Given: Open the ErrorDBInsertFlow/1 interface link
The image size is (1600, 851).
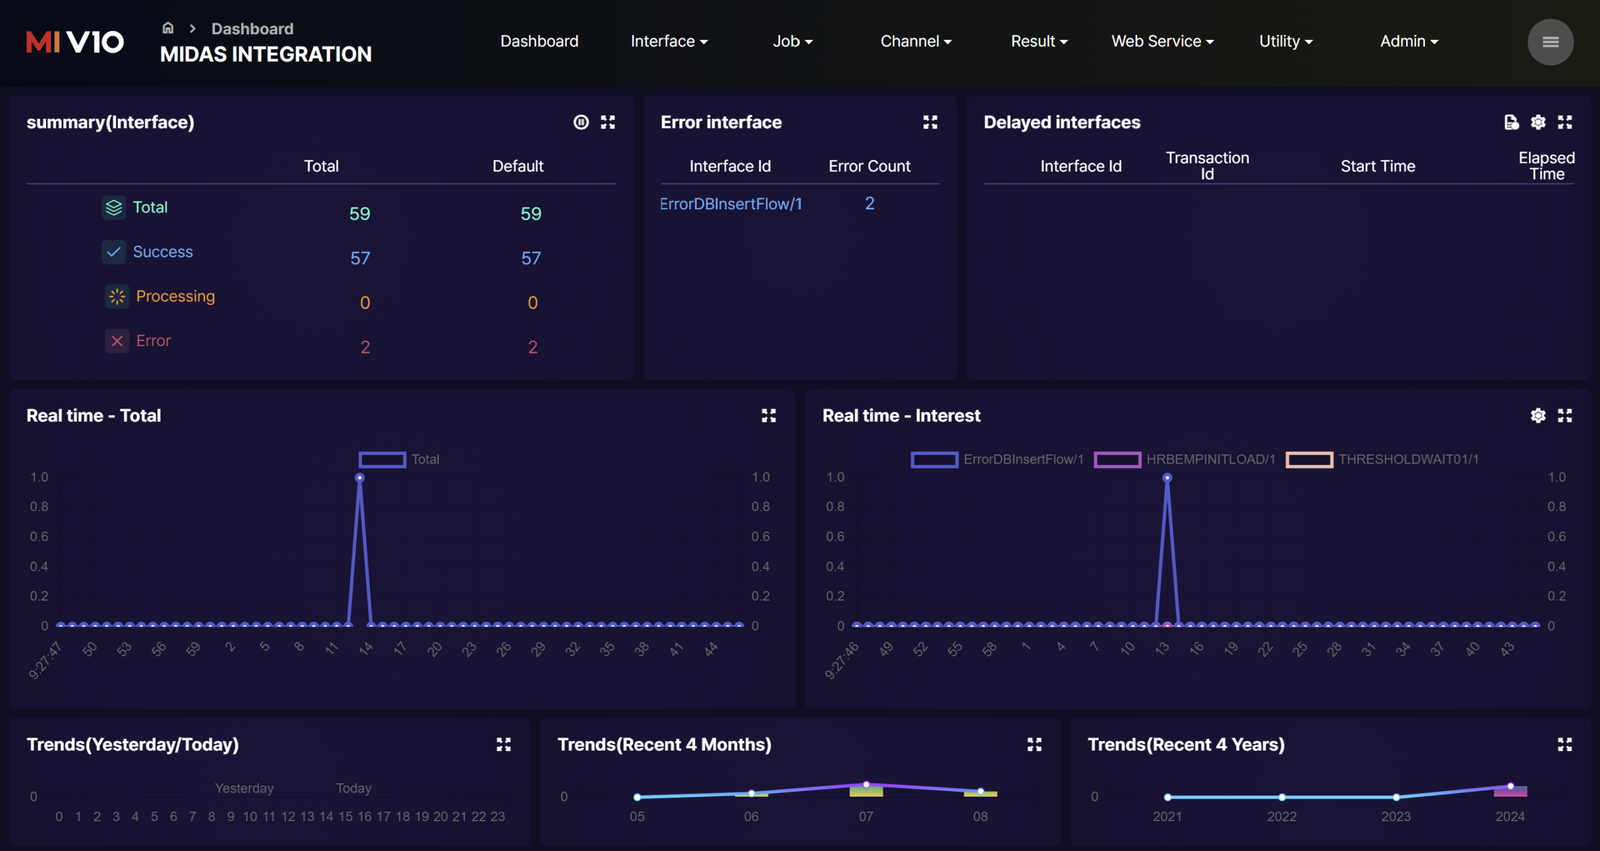Looking at the screenshot, I should (731, 204).
